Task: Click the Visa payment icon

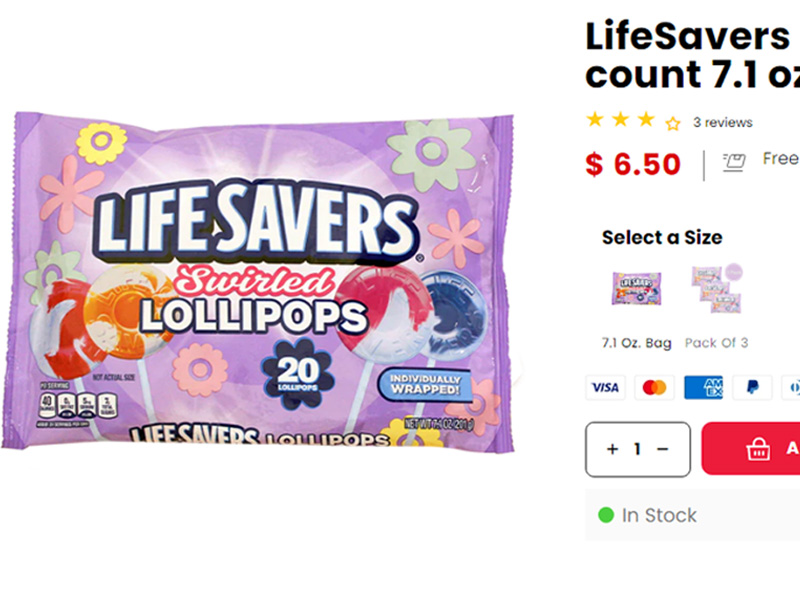Action: [x=605, y=388]
